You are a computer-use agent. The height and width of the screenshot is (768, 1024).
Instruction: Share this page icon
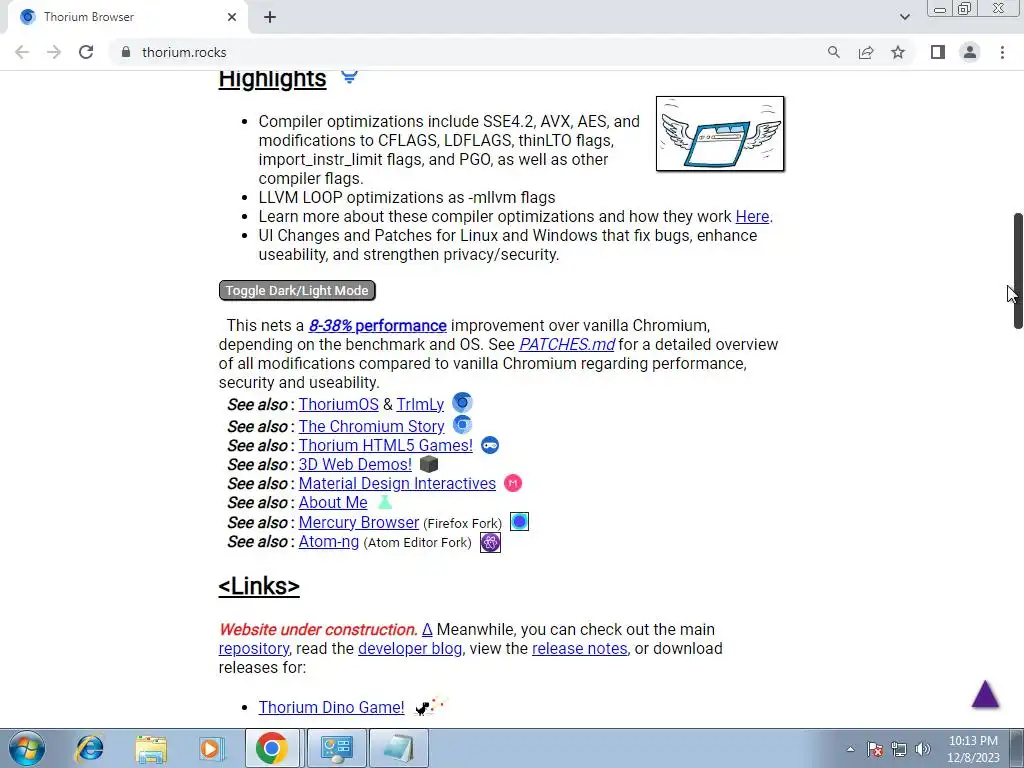tap(866, 52)
